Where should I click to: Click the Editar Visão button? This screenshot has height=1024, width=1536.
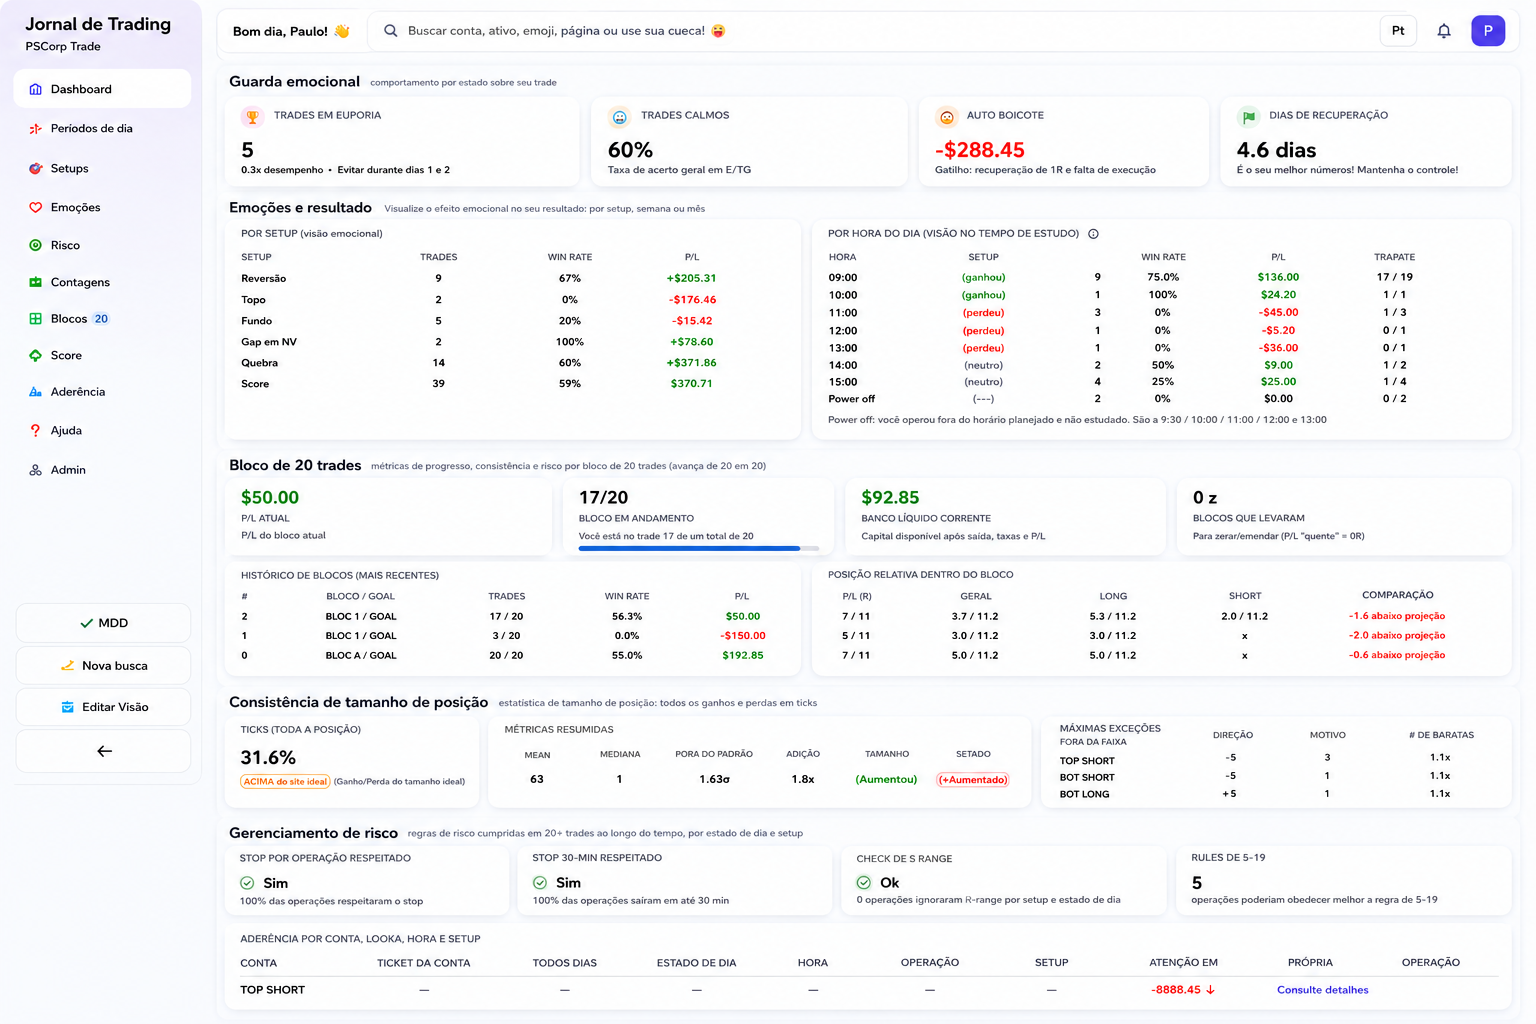tap(103, 707)
